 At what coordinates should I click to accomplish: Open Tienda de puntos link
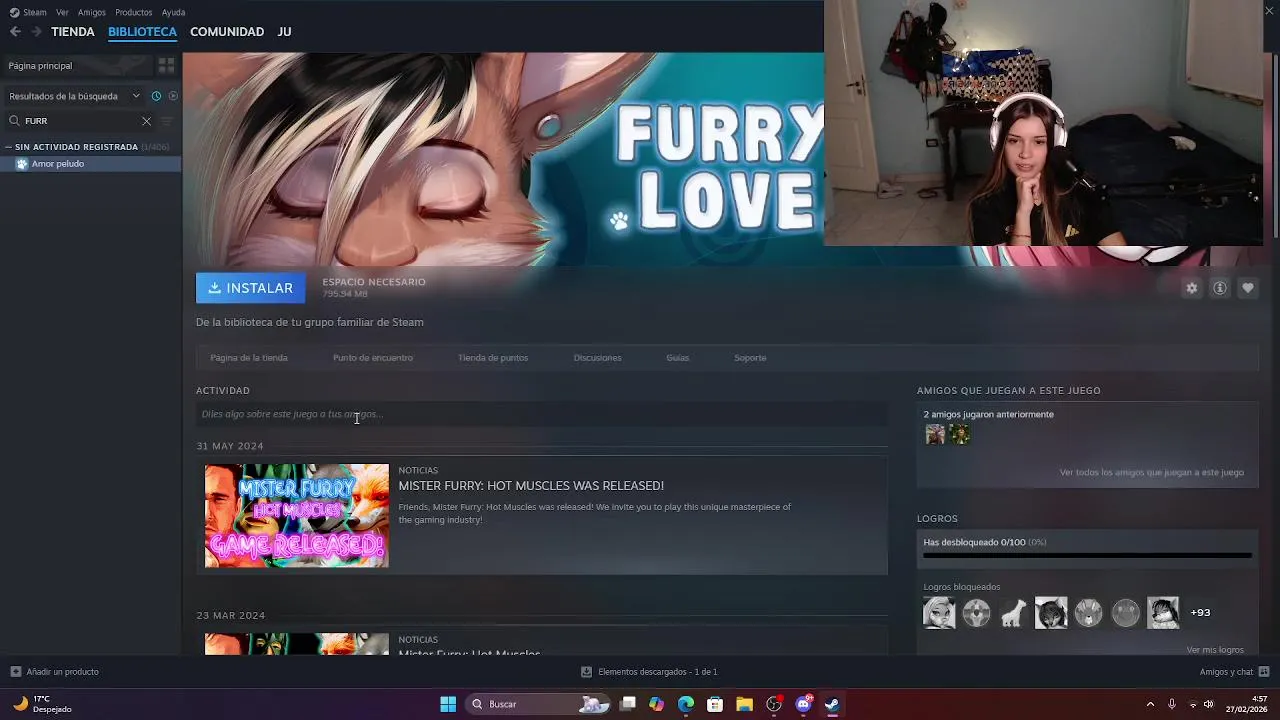pyautogui.click(x=493, y=358)
